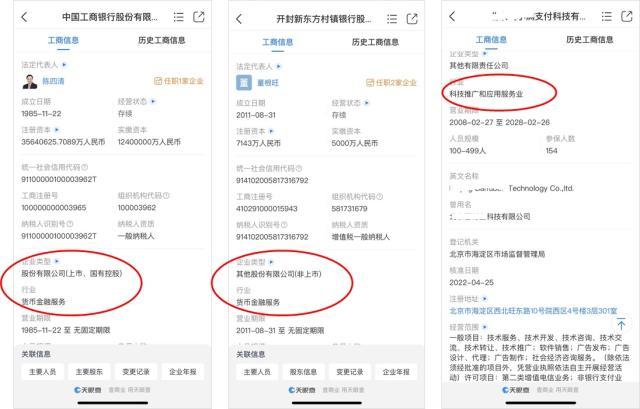Tap 变更记录 button on 开封新东方村镇银行 page

(350, 372)
